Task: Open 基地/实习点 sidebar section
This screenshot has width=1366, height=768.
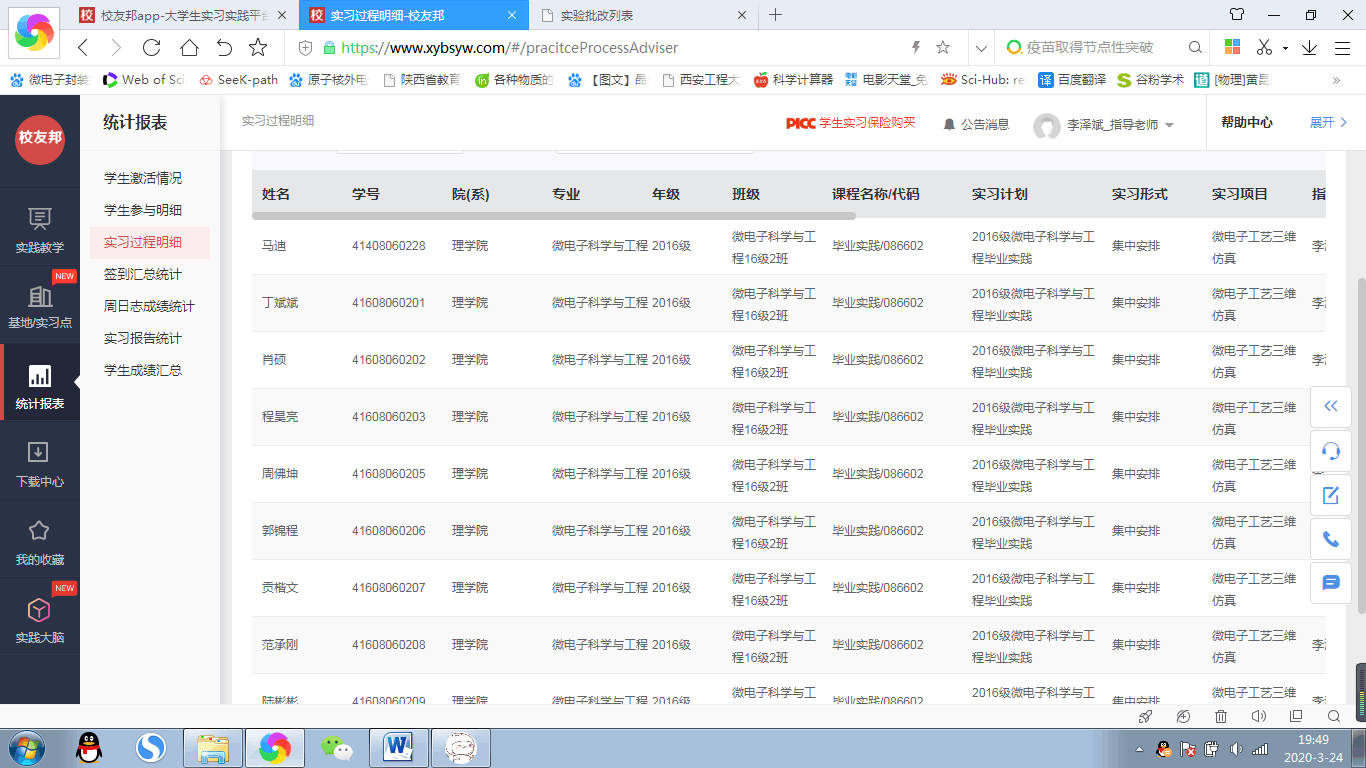Action: coord(39,305)
